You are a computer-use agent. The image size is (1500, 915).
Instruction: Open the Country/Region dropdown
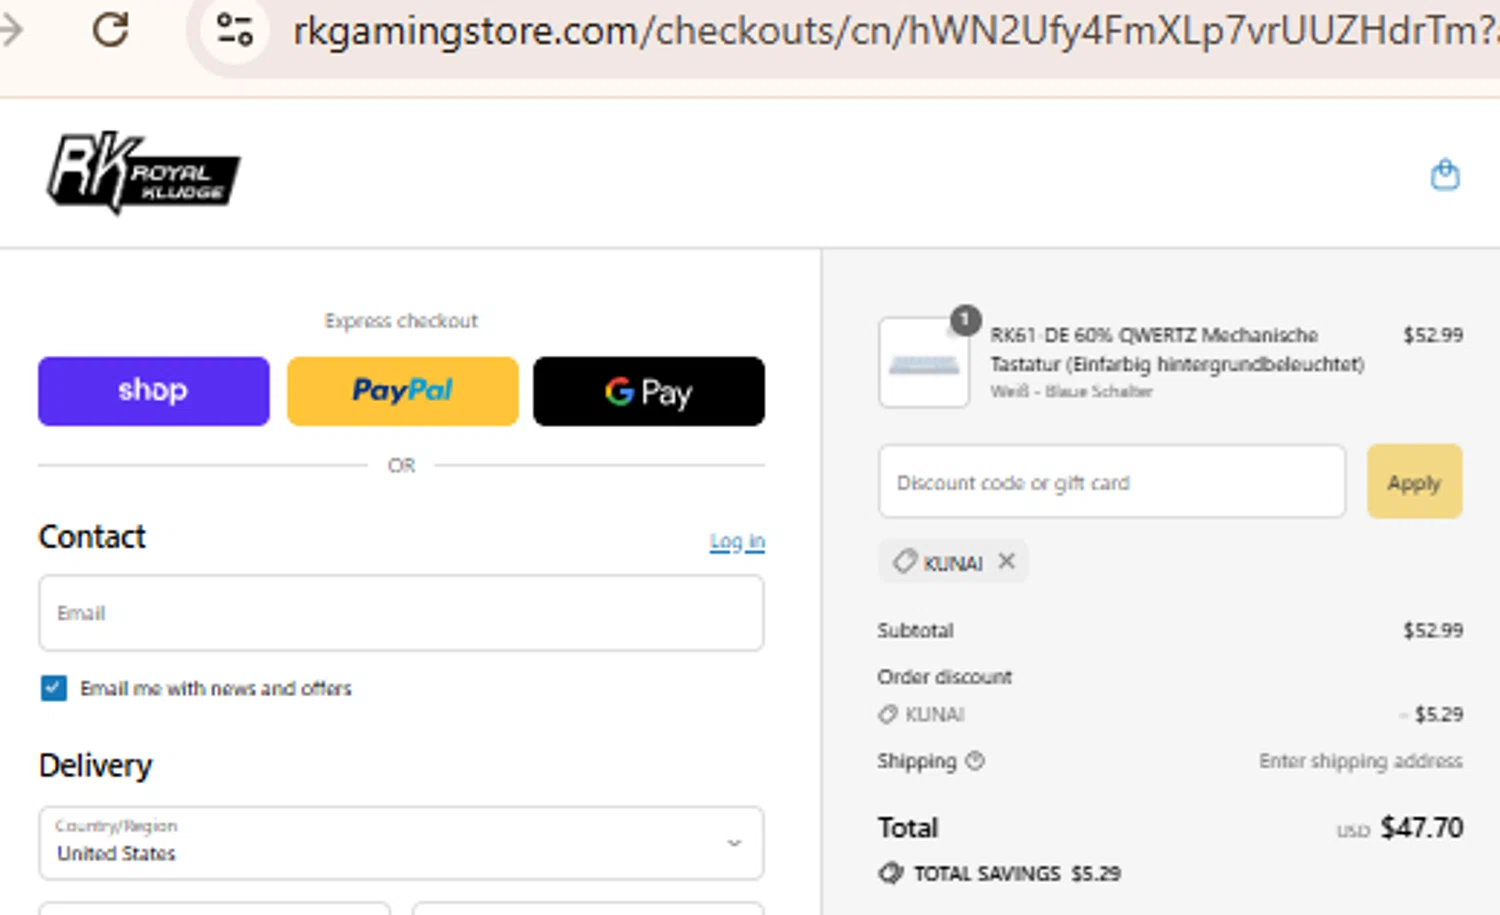(401, 843)
